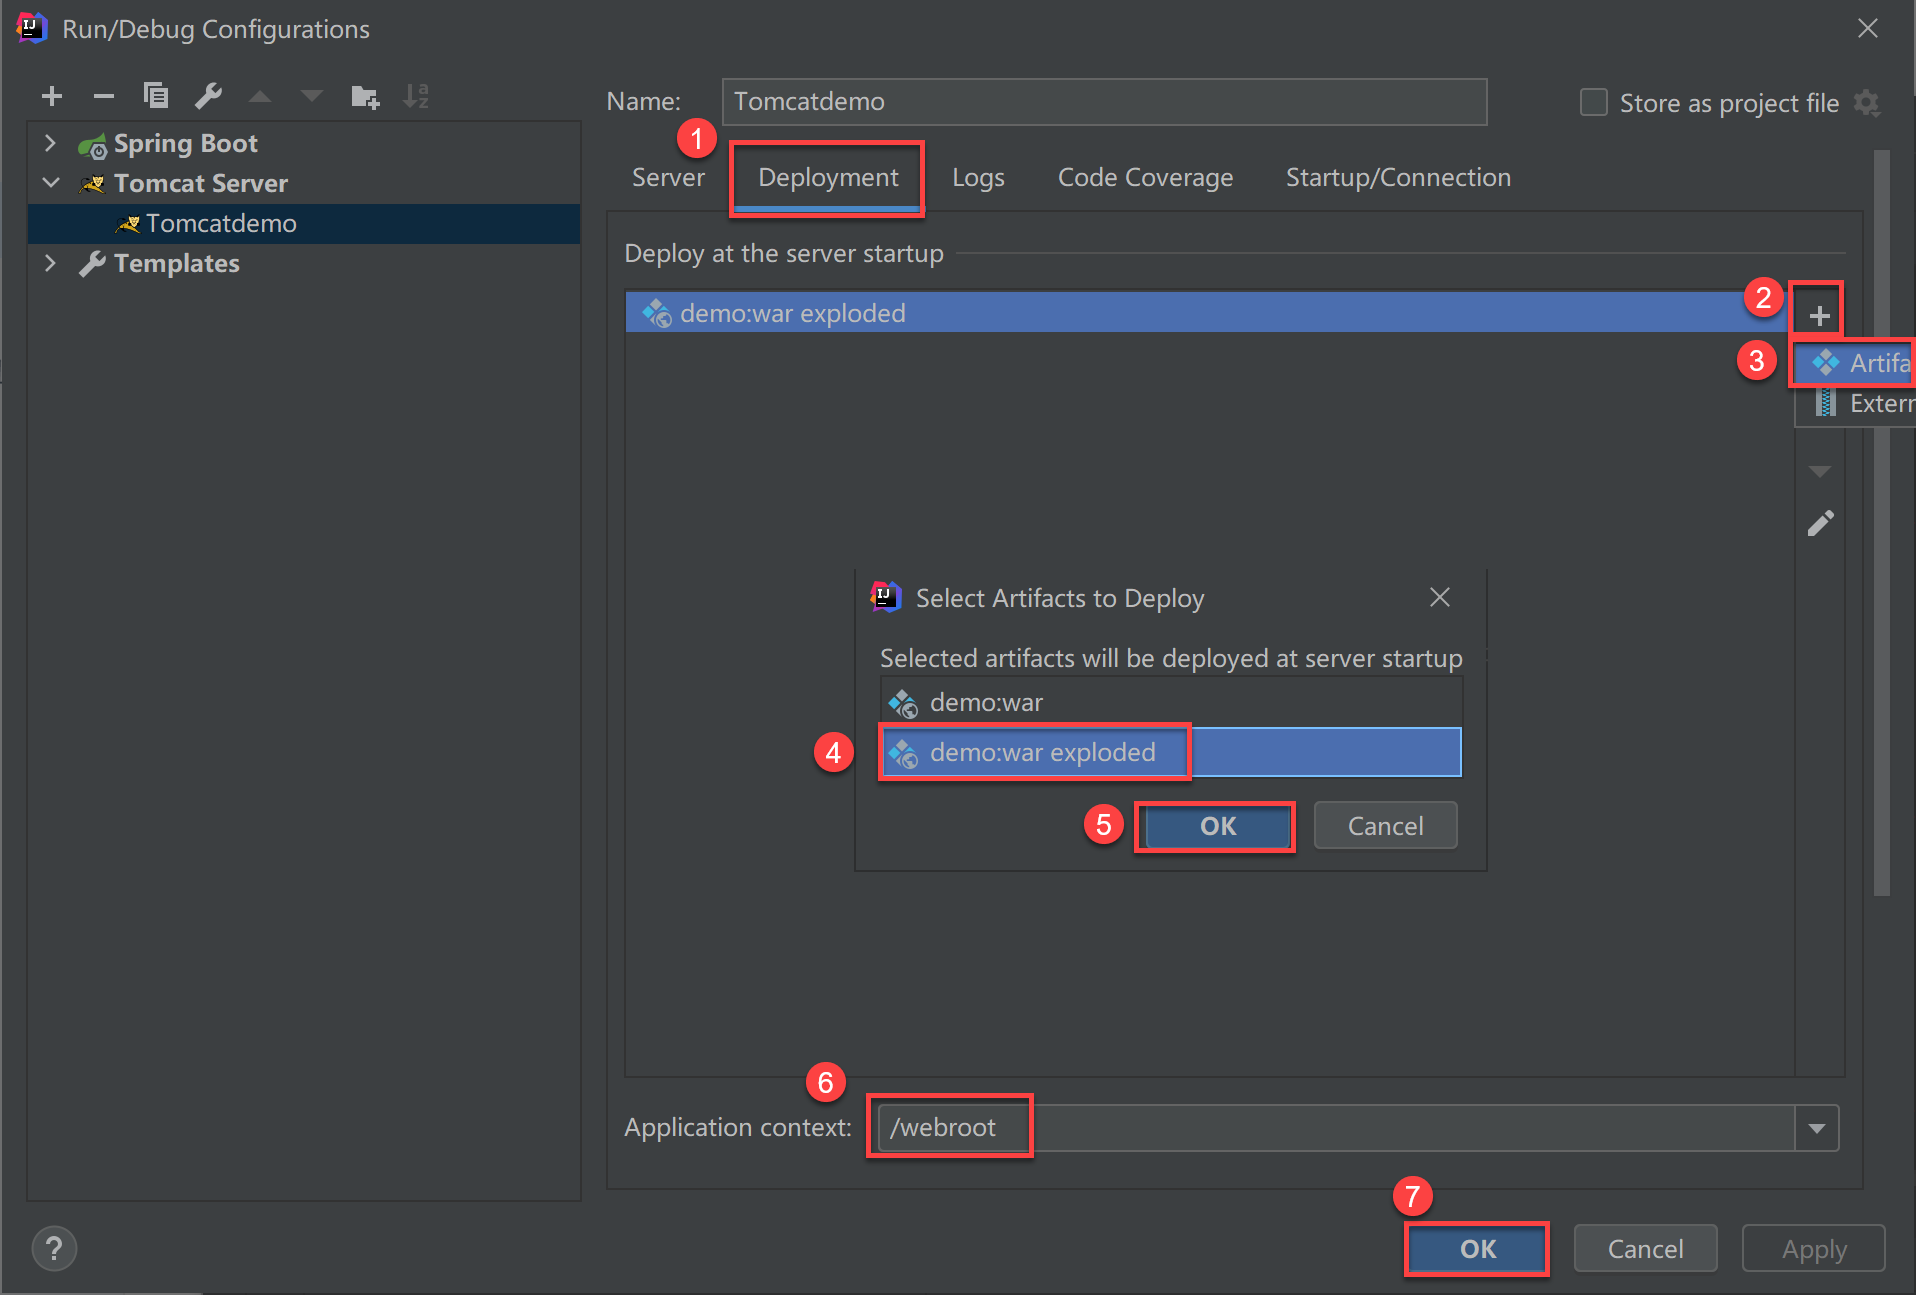The height and width of the screenshot is (1295, 1916).
Task: Select demo:war exploded in deployment list
Action: [x=1209, y=313]
